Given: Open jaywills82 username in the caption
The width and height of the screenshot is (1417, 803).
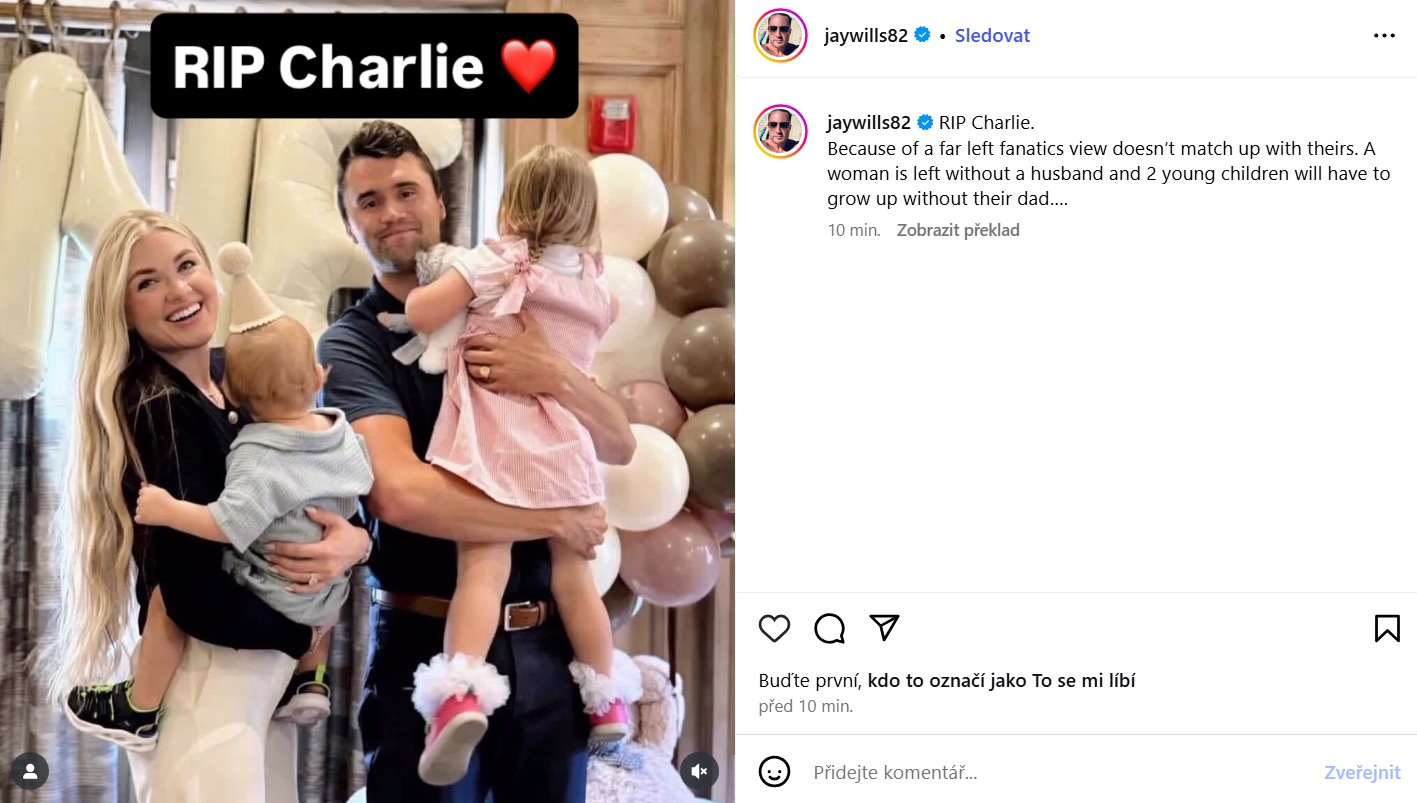Looking at the screenshot, I should [x=869, y=123].
